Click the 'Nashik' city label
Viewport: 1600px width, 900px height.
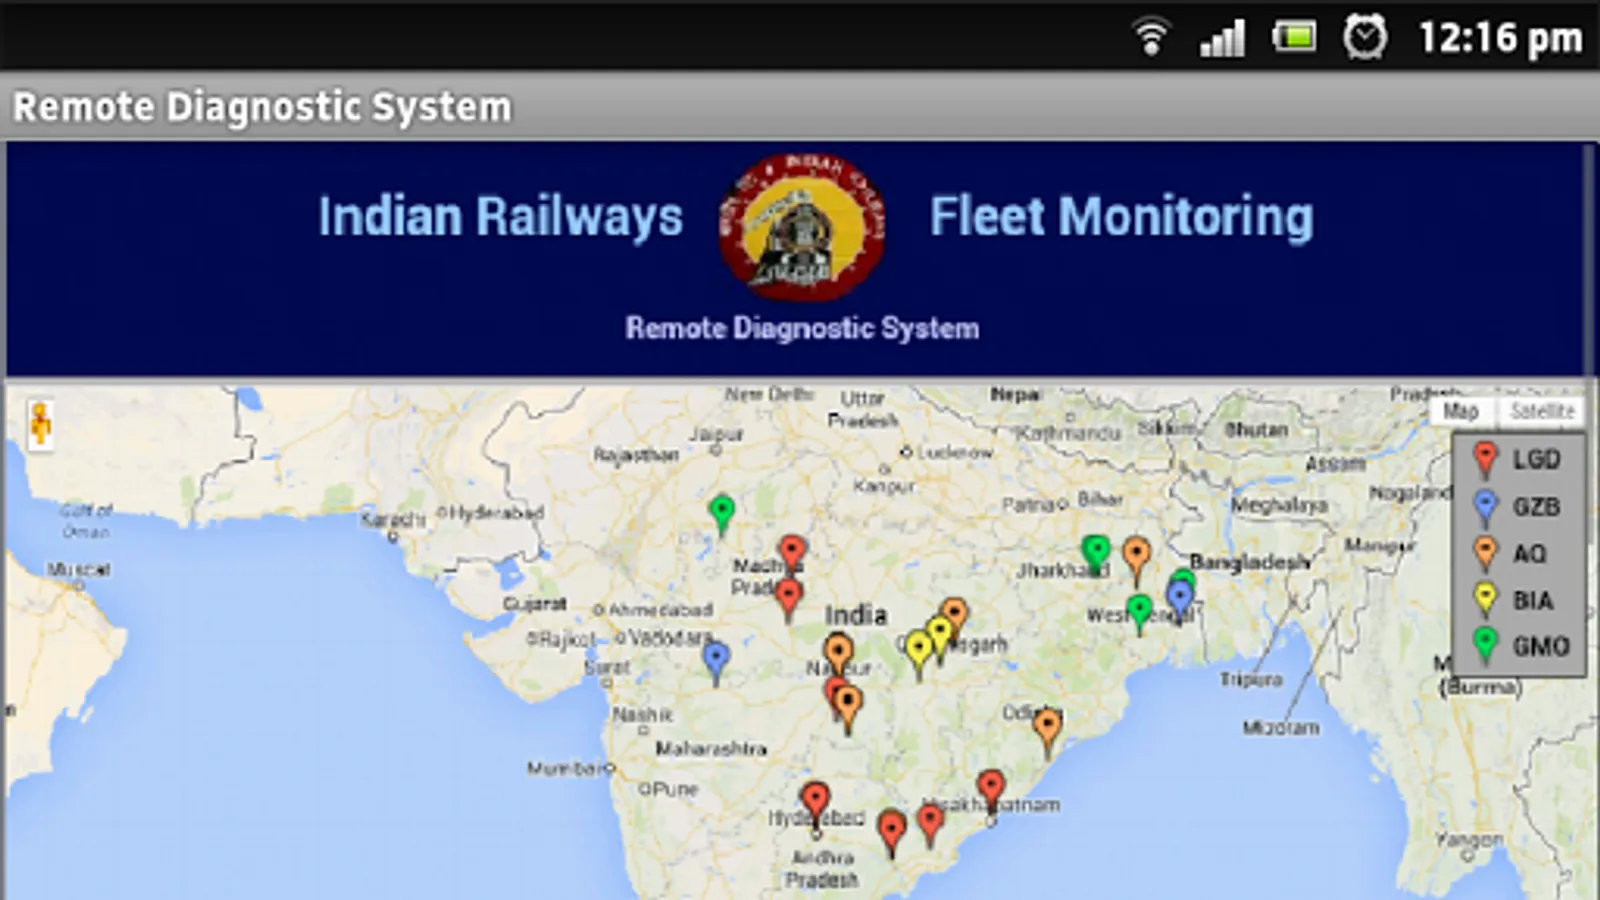643,715
